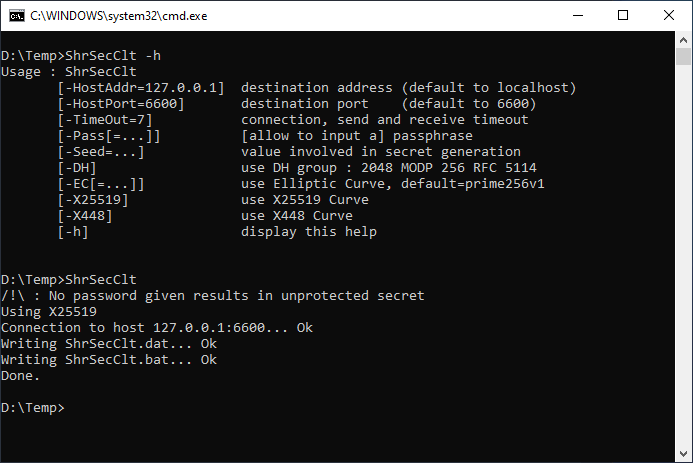Click the -X25519 option text
This screenshot has height=463, width=693.
(93, 200)
